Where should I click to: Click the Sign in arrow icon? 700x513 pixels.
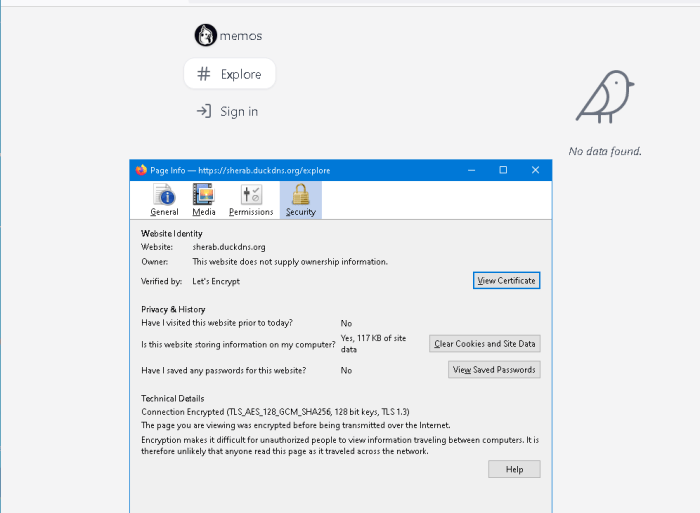(204, 111)
